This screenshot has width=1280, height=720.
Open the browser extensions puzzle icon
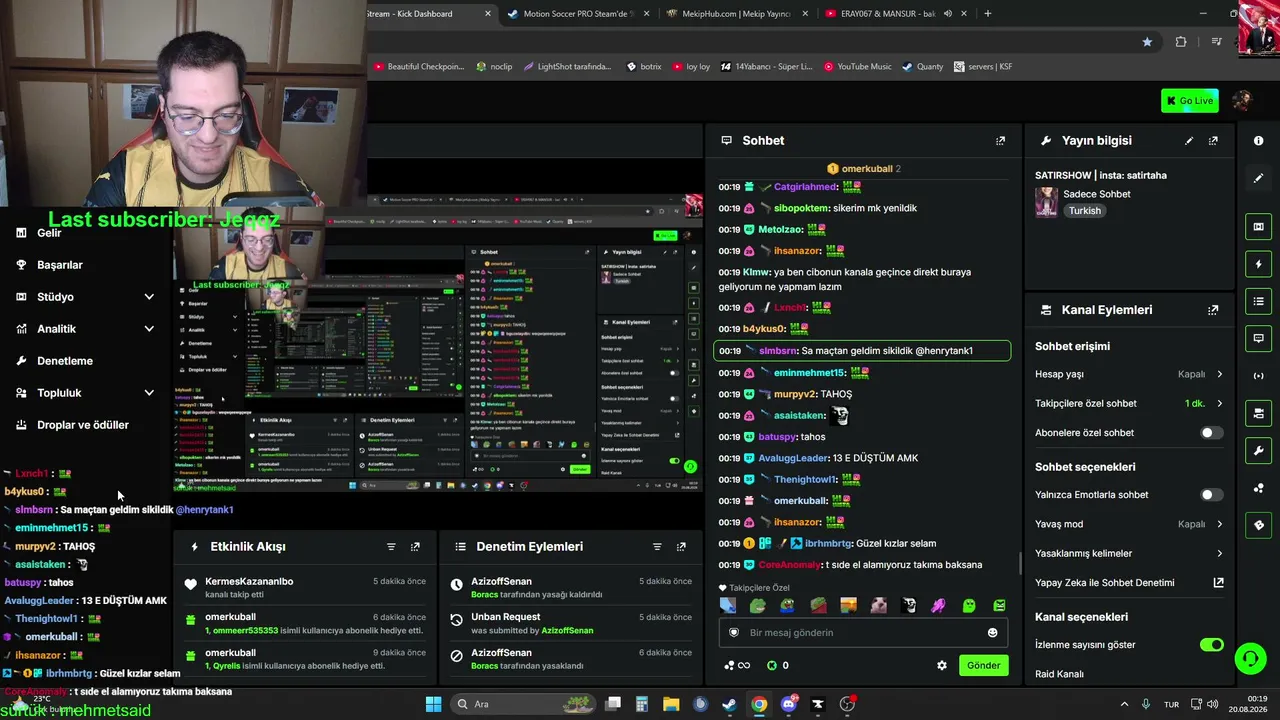click(1181, 42)
